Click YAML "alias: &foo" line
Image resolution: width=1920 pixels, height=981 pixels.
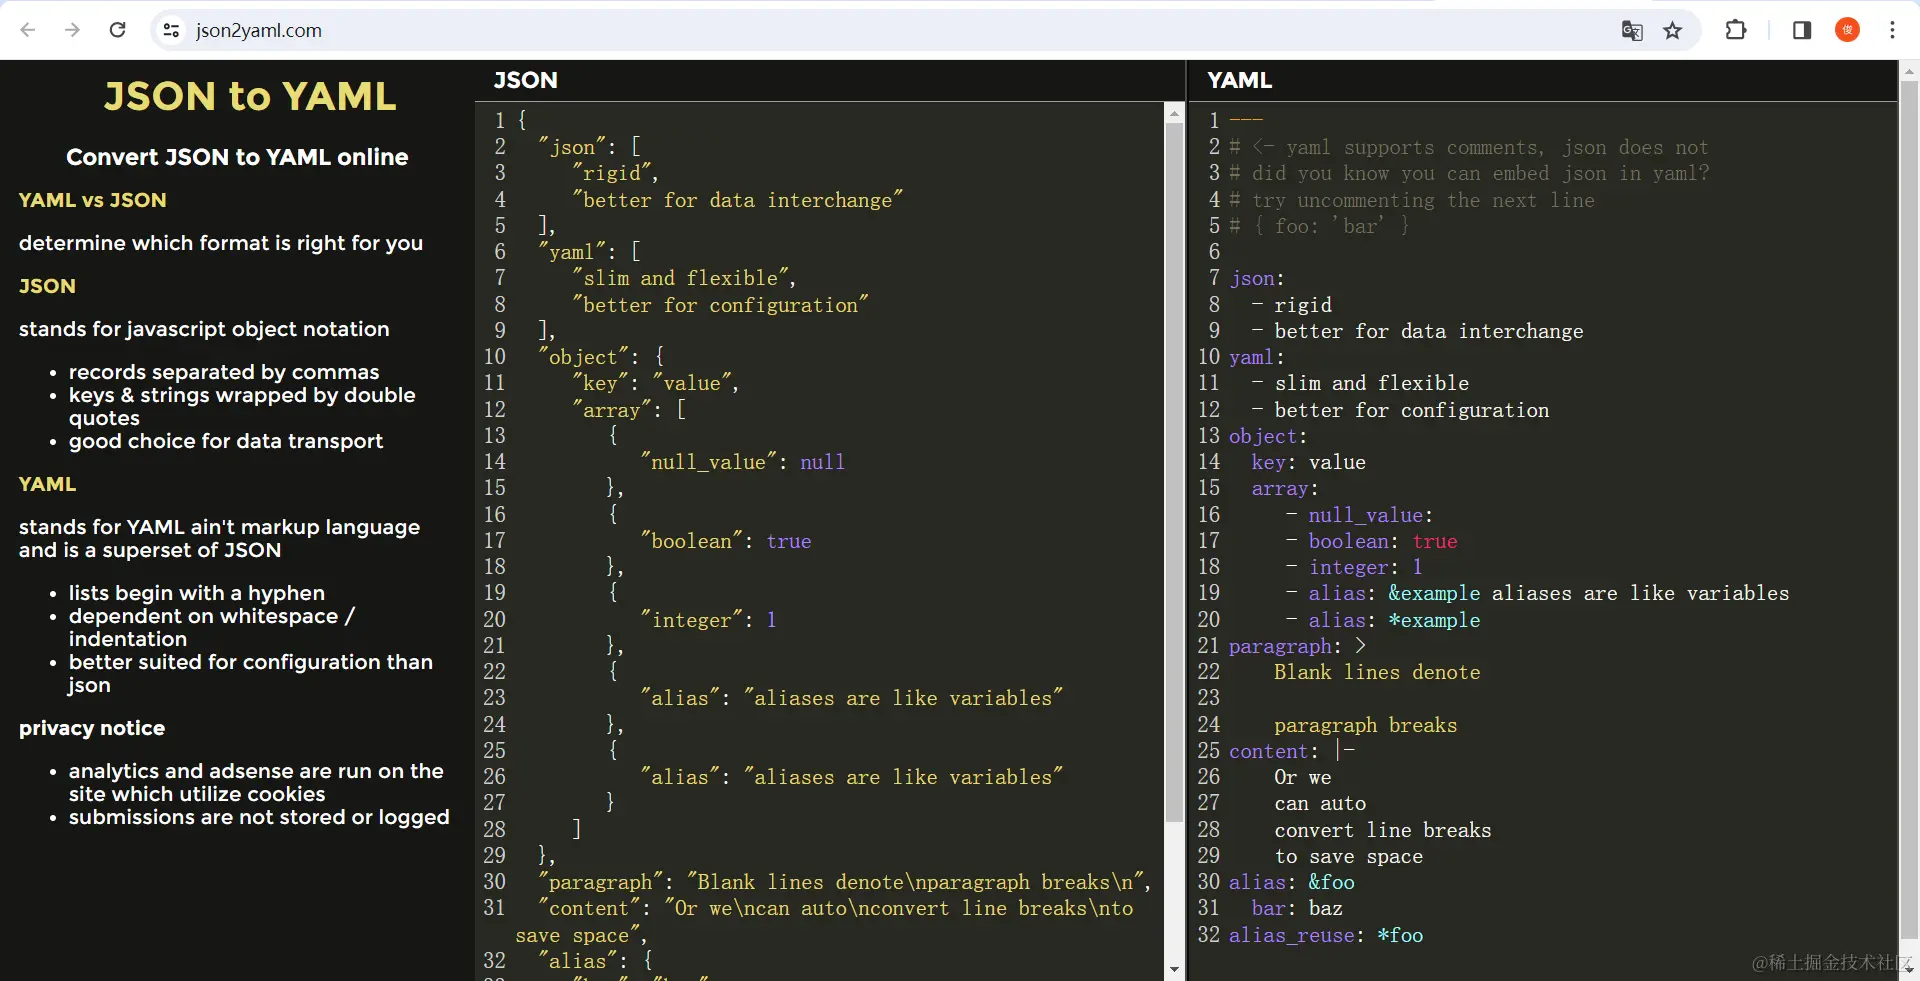pos(1292,882)
